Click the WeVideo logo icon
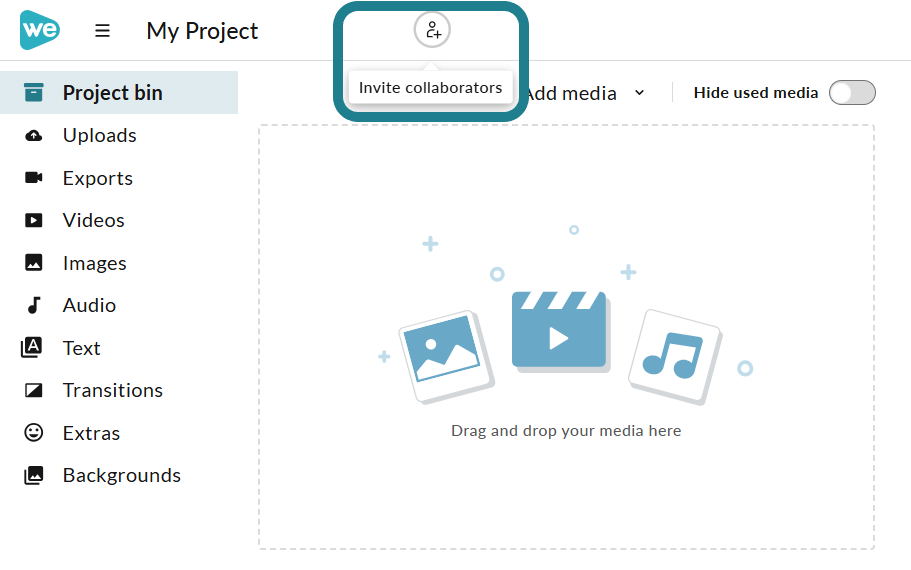 click(x=40, y=30)
